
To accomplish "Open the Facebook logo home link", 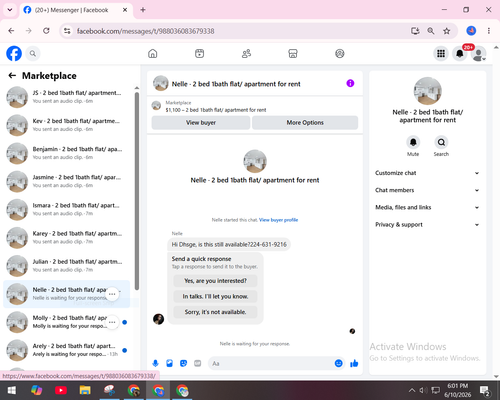I will point(14,53).
